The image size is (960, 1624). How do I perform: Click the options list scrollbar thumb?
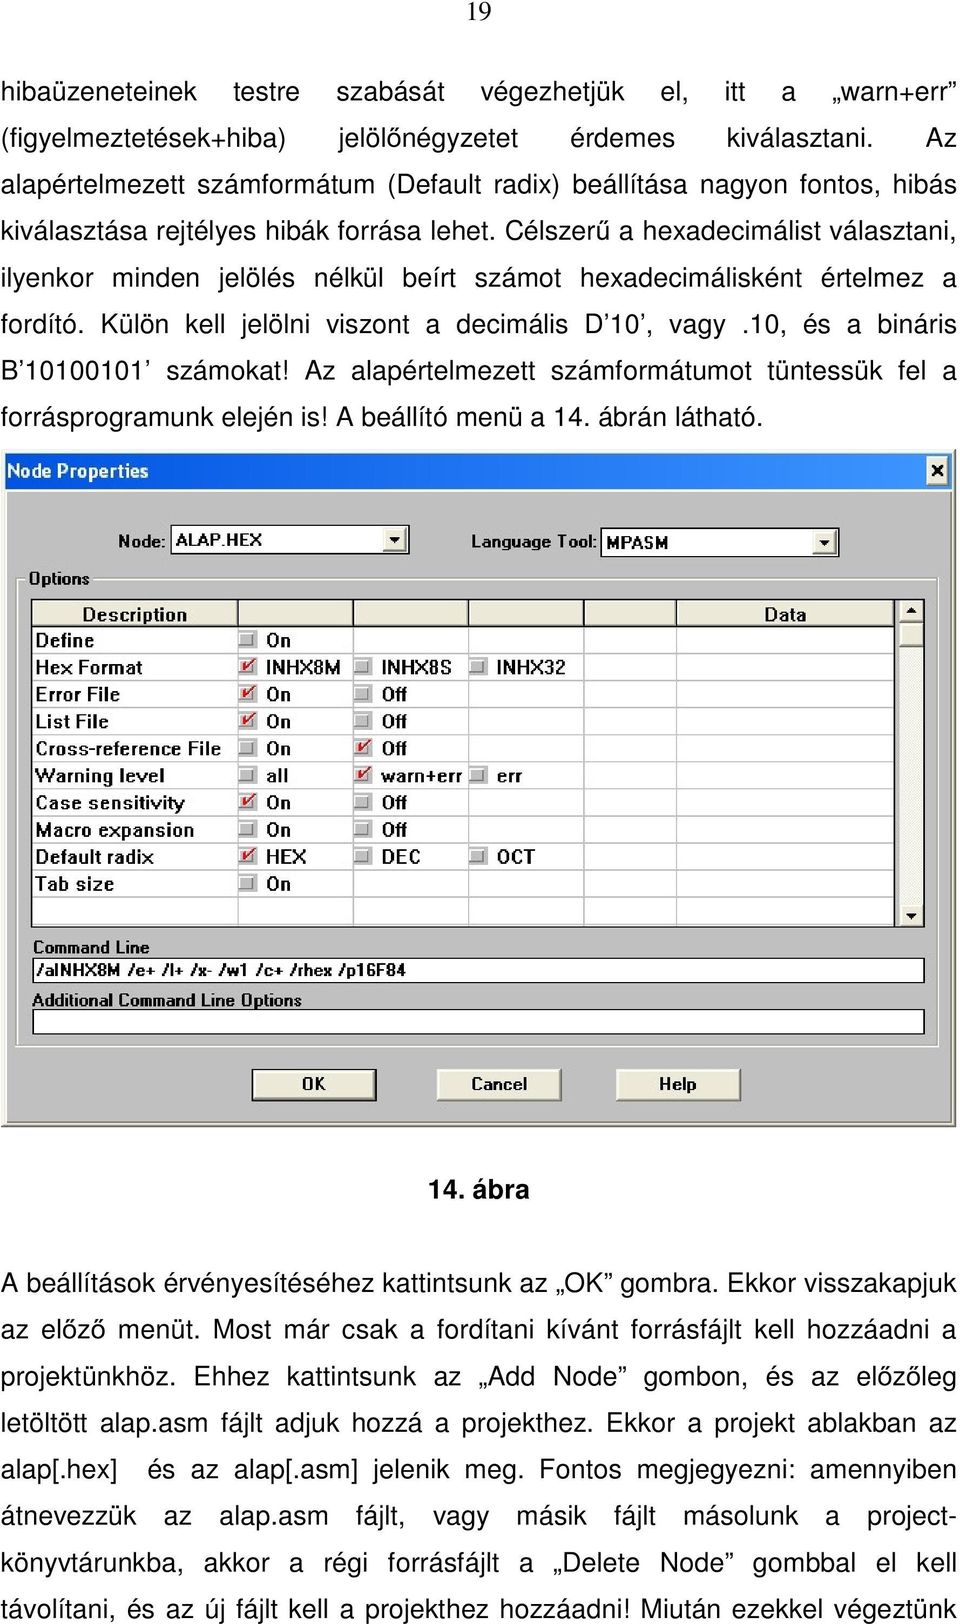click(911, 635)
